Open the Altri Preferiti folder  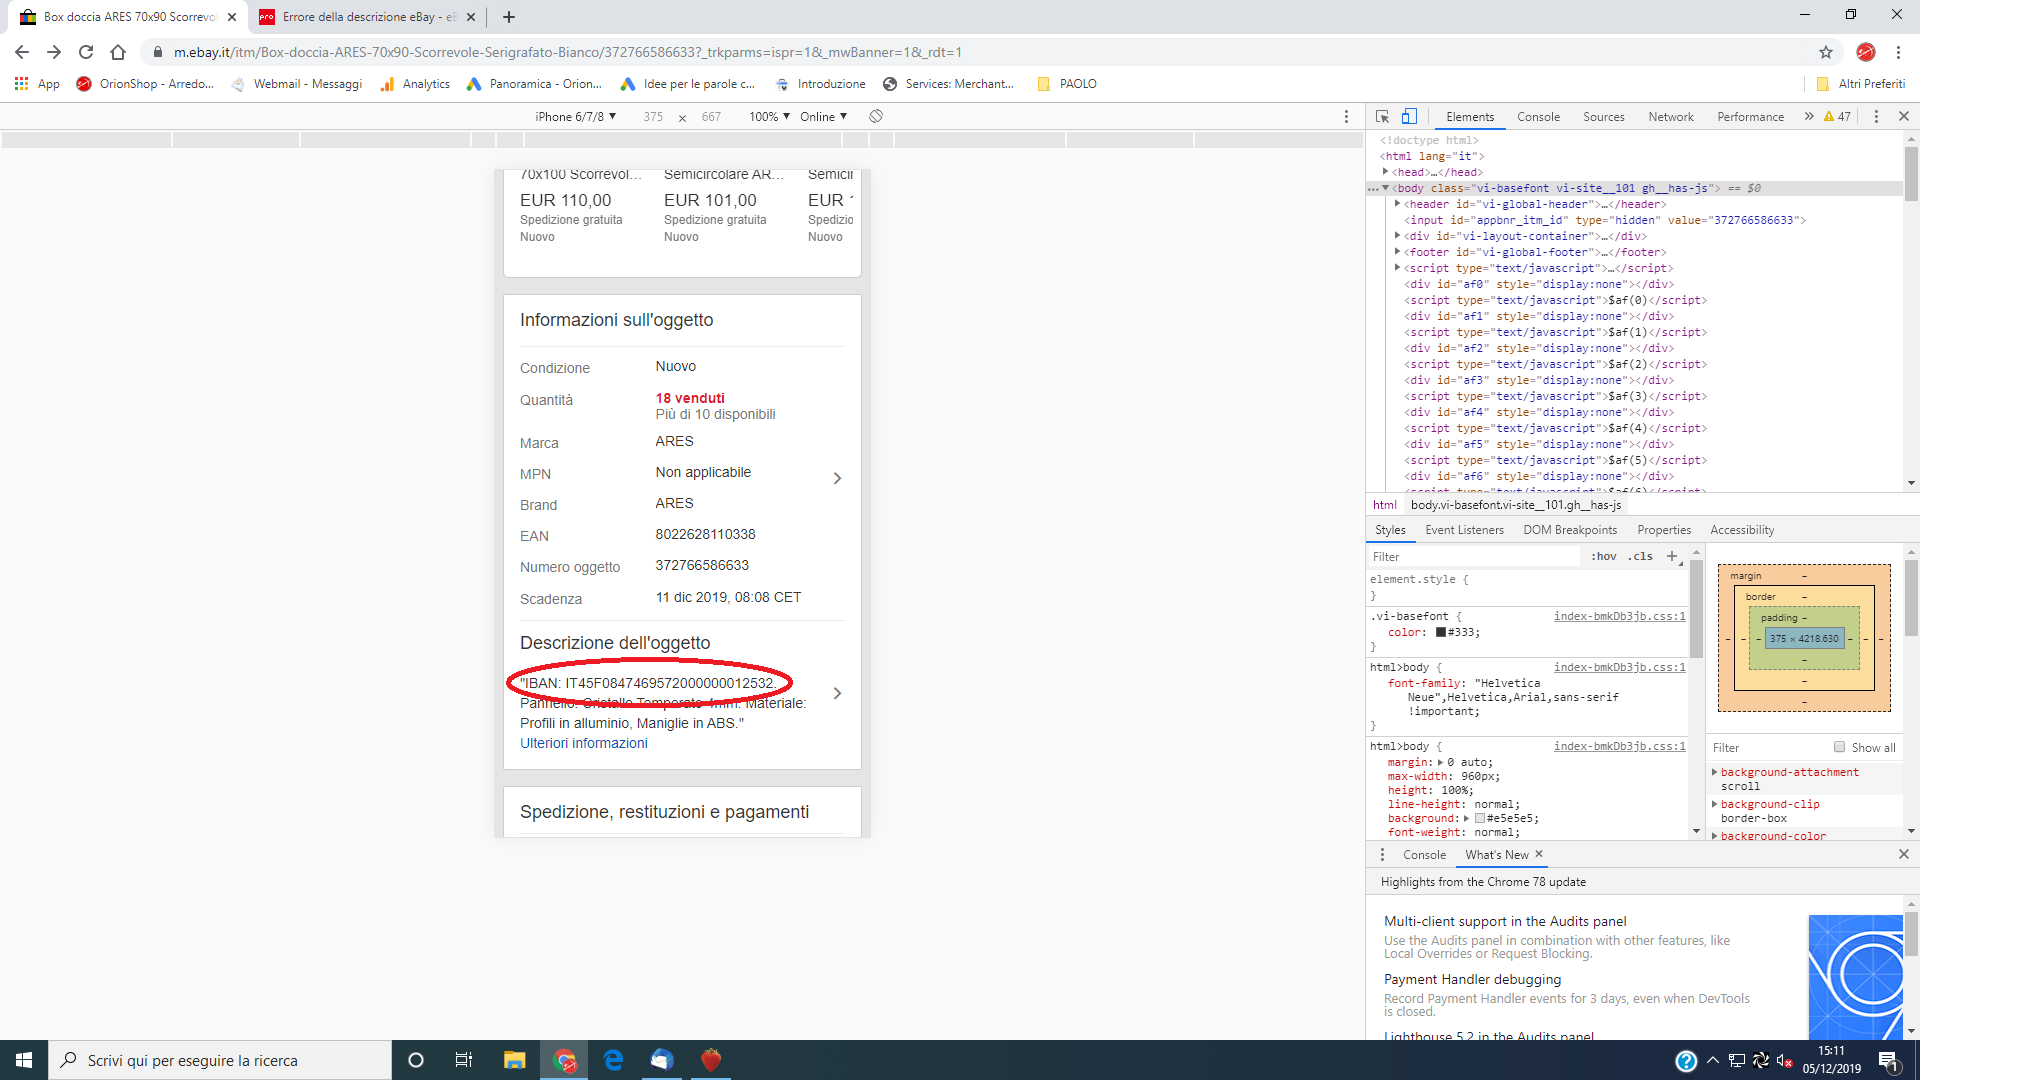coord(1860,84)
